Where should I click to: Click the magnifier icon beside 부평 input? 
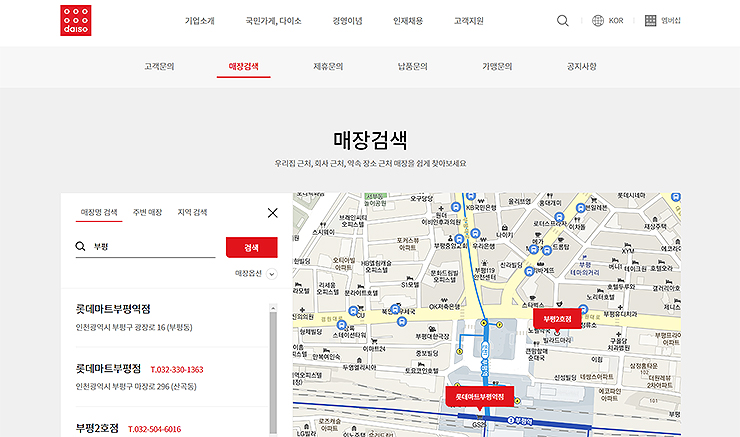click(x=80, y=246)
